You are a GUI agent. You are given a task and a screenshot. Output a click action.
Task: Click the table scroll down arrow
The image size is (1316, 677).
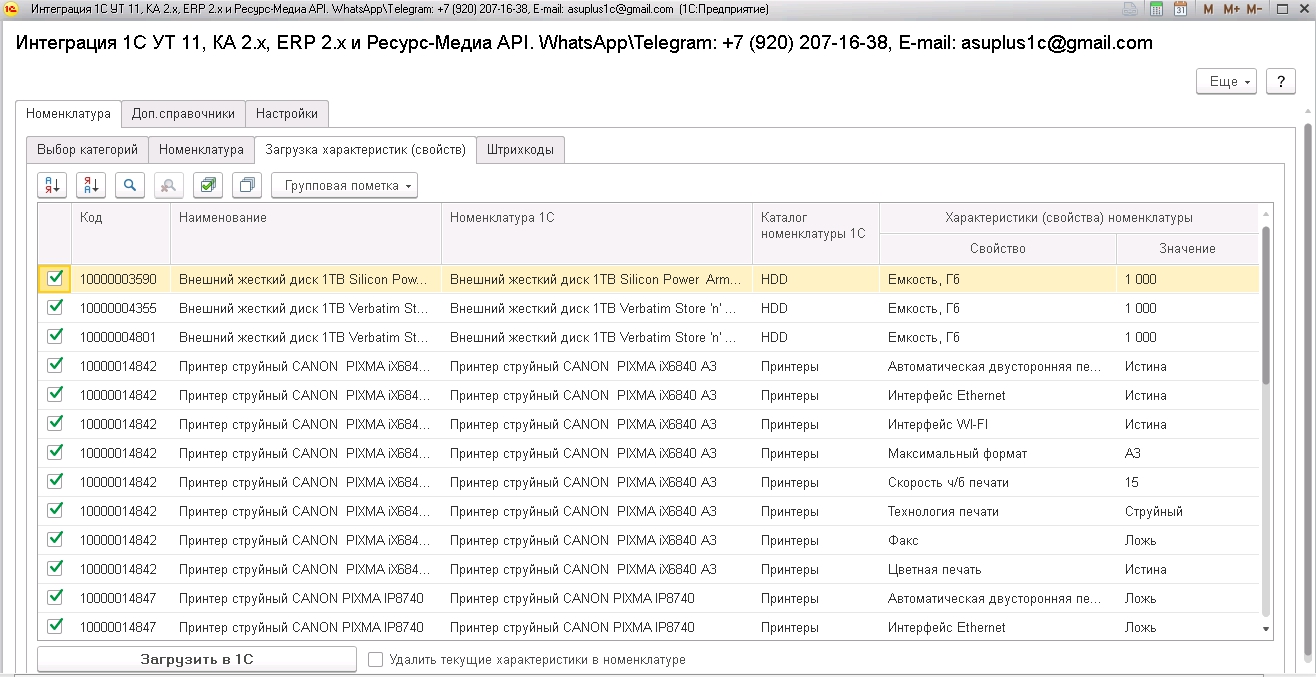click(x=1266, y=630)
